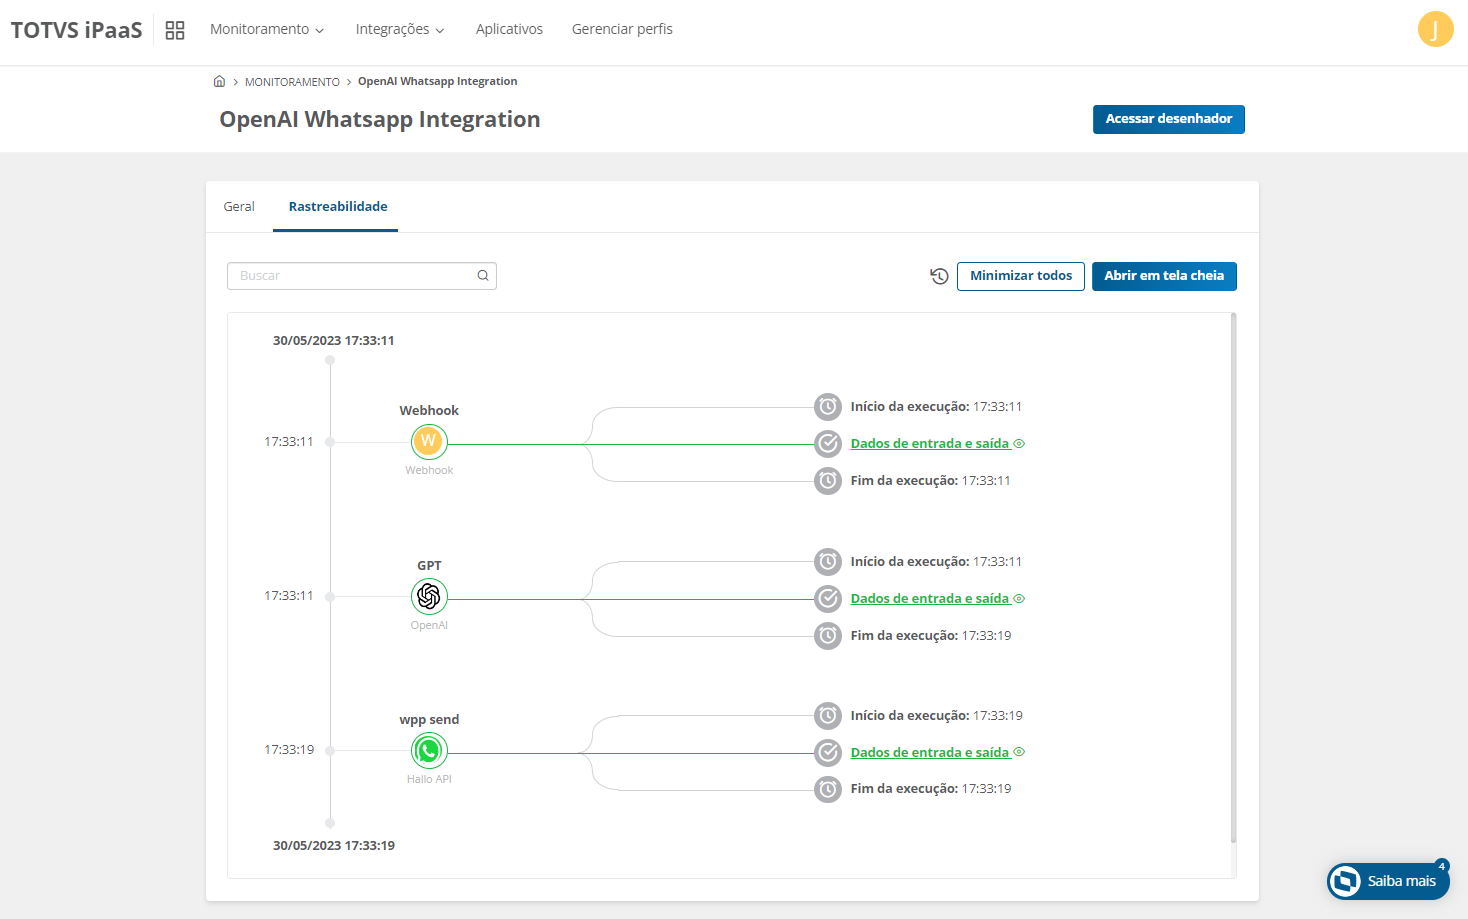Screen dimensions: 1468x919
Task: Open the user avatar J
Action: 1435,29
